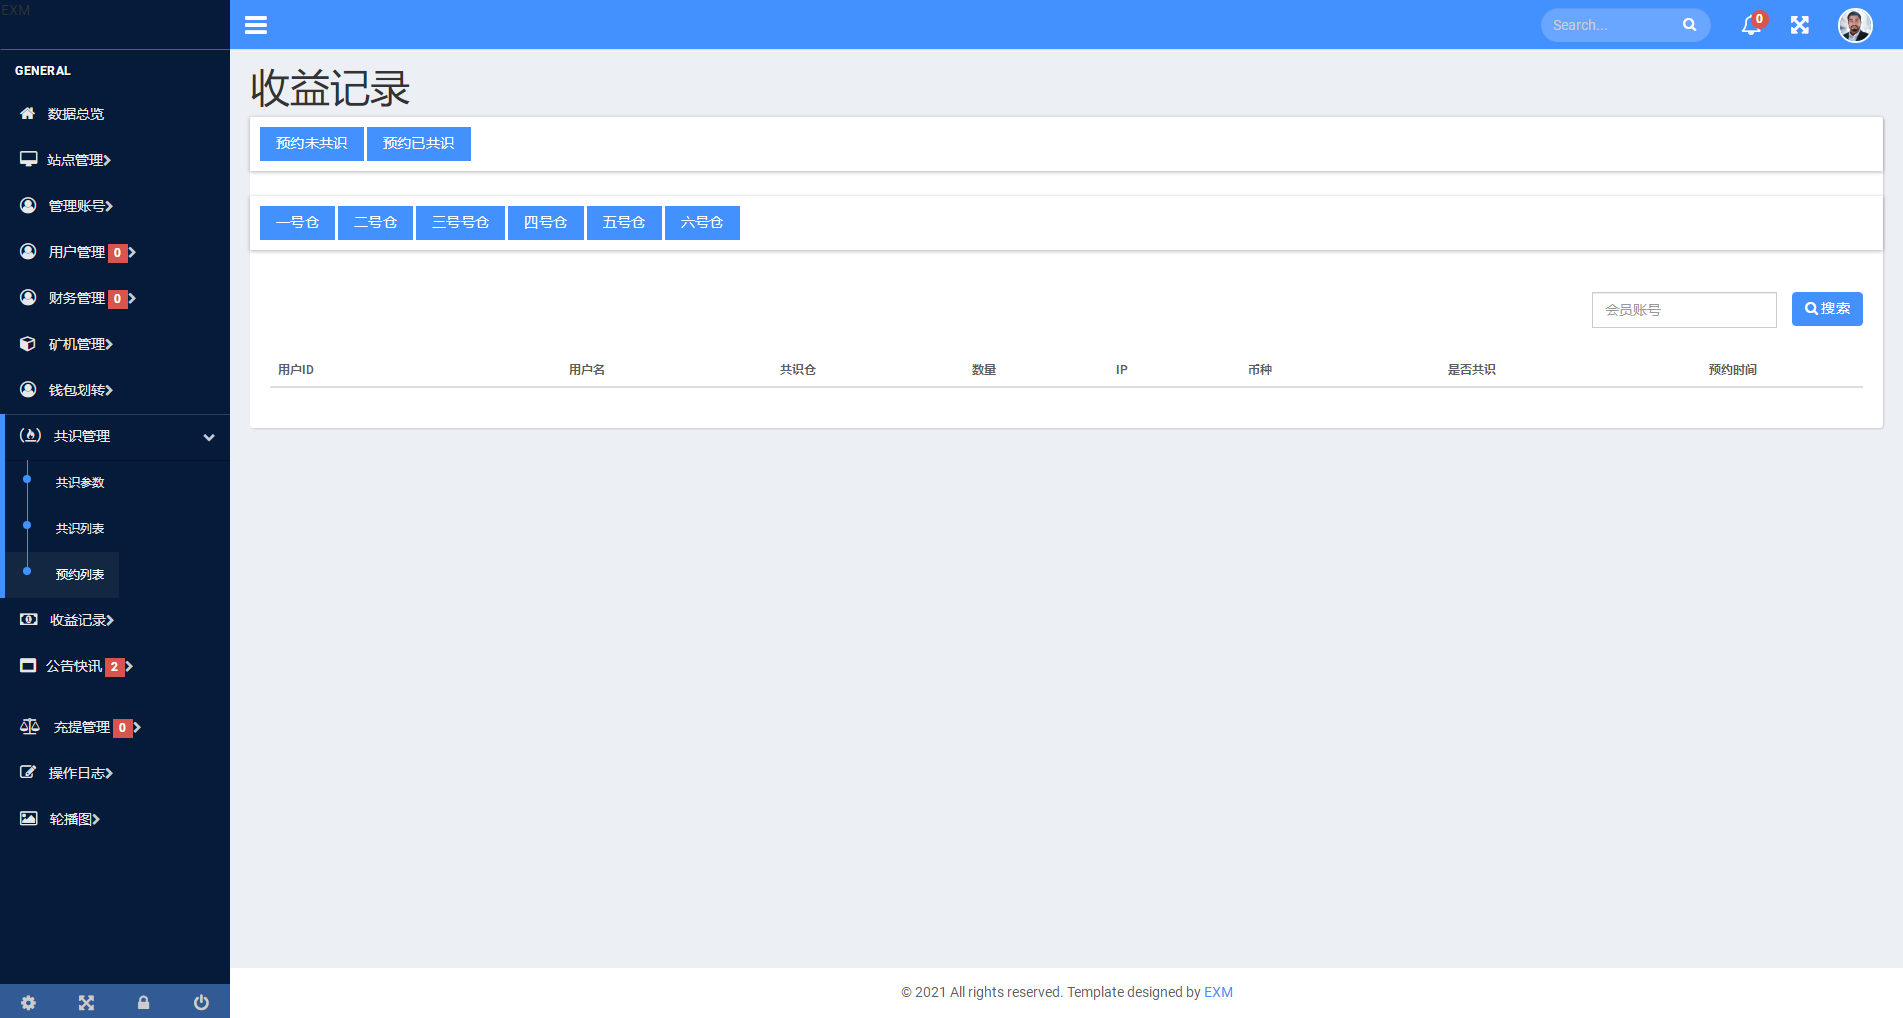
Task: Open the user avatar profile menu
Action: pyautogui.click(x=1855, y=25)
